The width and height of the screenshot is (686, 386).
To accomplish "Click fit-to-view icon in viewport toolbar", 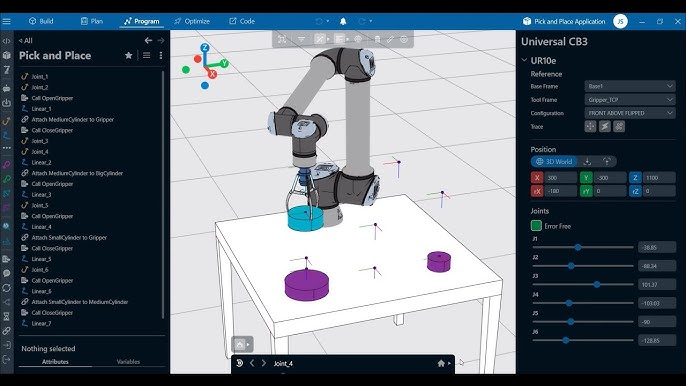I will [x=282, y=39].
